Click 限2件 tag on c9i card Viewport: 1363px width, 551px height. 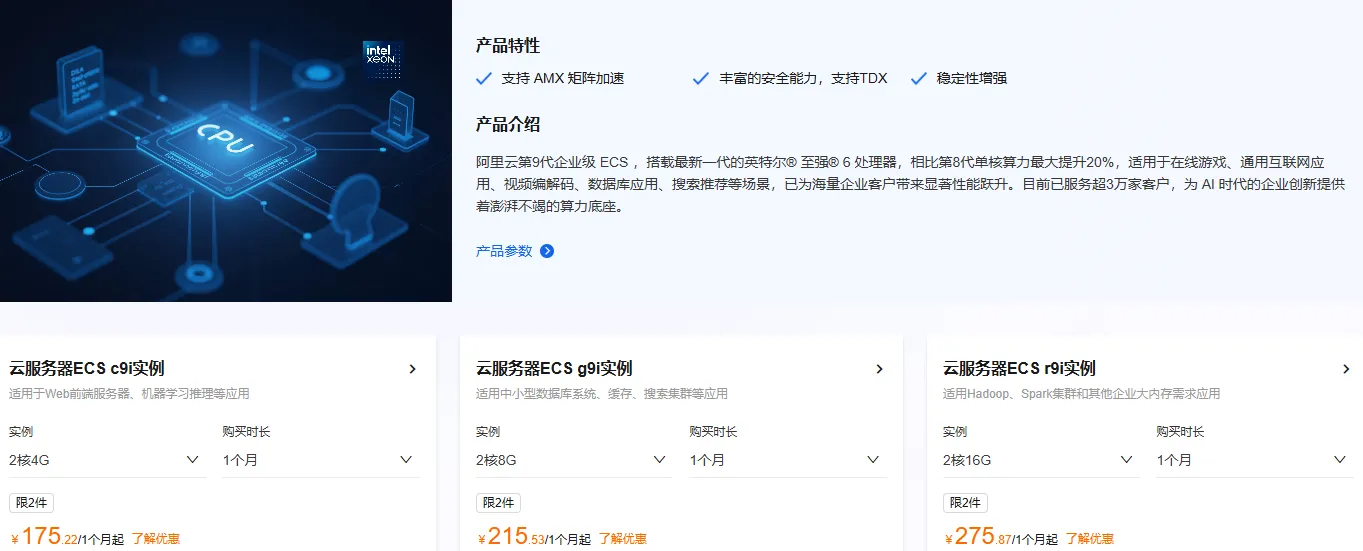click(31, 503)
